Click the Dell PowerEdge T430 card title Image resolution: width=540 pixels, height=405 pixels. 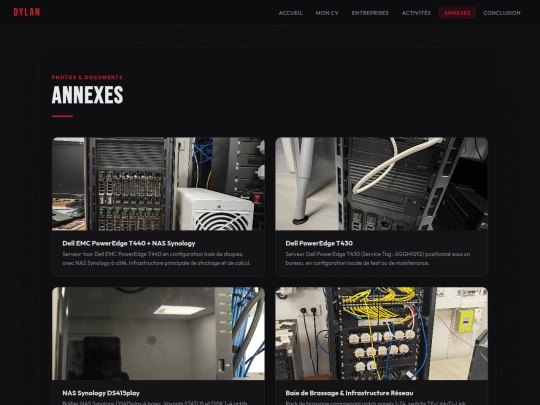point(319,243)
